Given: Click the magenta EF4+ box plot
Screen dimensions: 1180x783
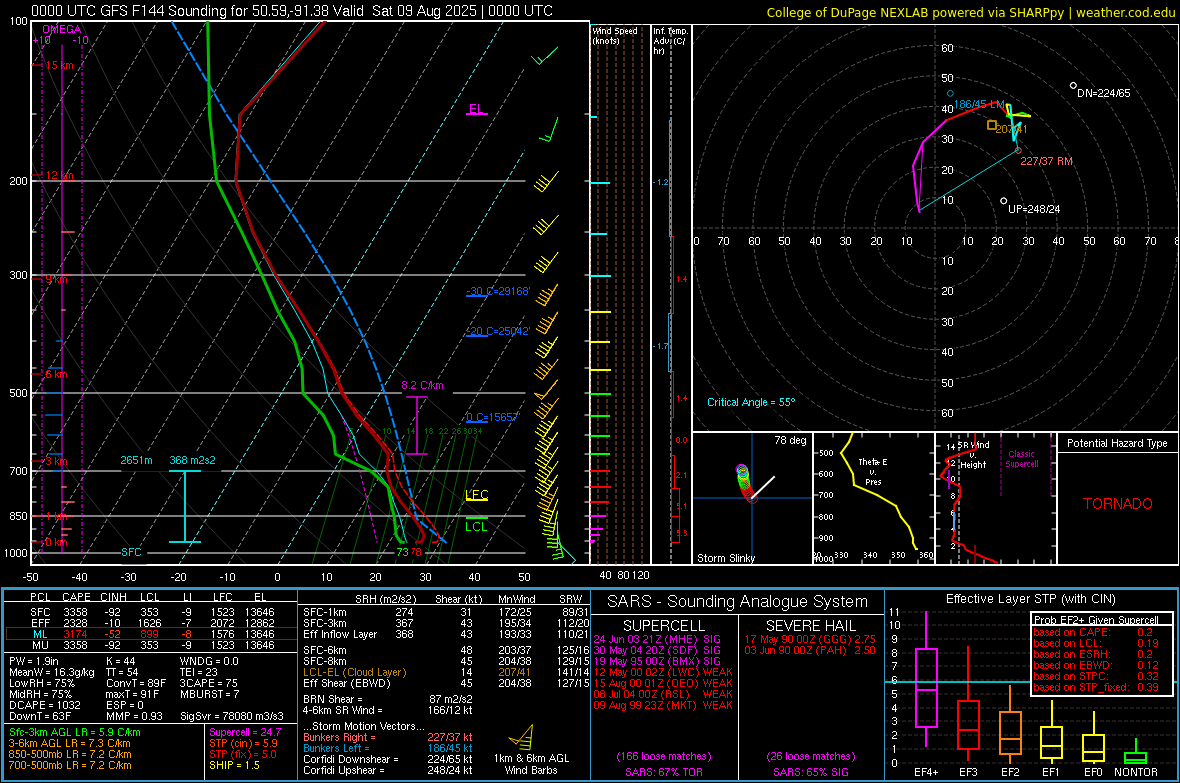Looking at the screenshot, I should coord(926,679).
